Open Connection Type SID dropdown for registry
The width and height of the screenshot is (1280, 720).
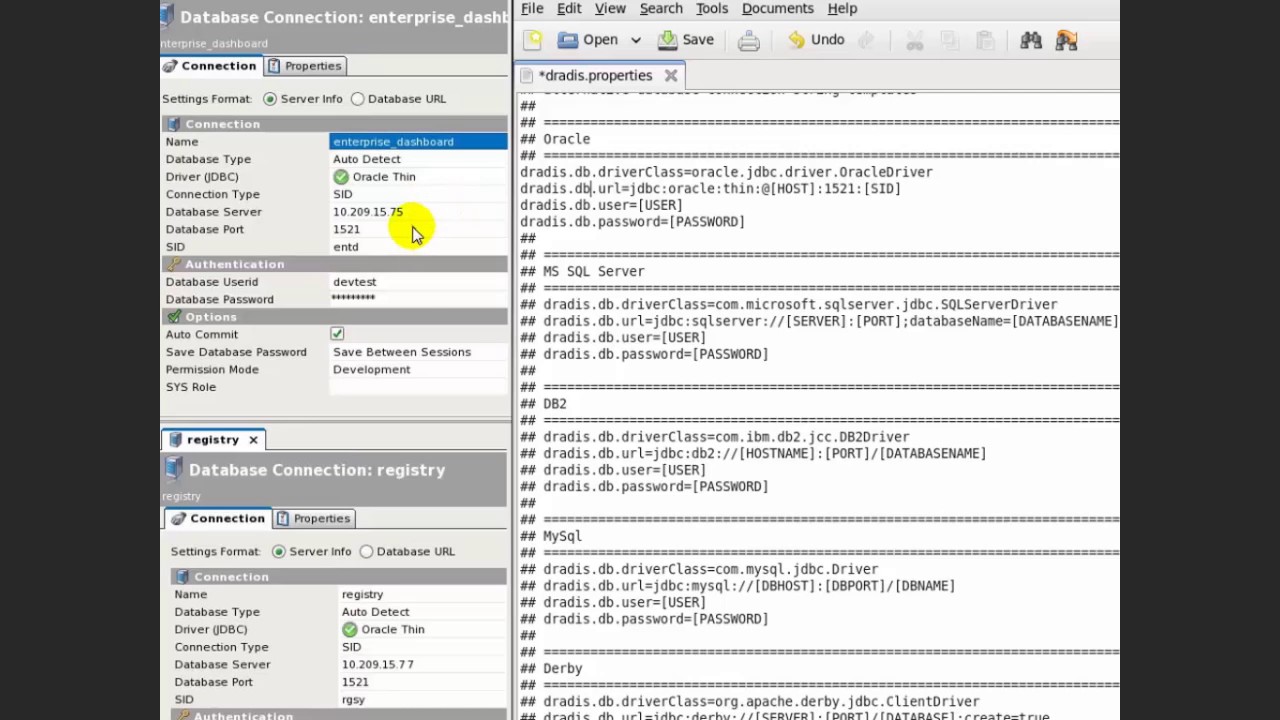(423, 647)
